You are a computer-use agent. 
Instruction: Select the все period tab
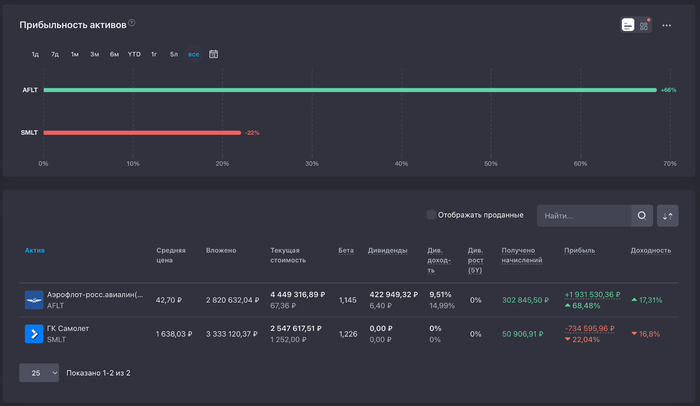click(x=193, y=54)
